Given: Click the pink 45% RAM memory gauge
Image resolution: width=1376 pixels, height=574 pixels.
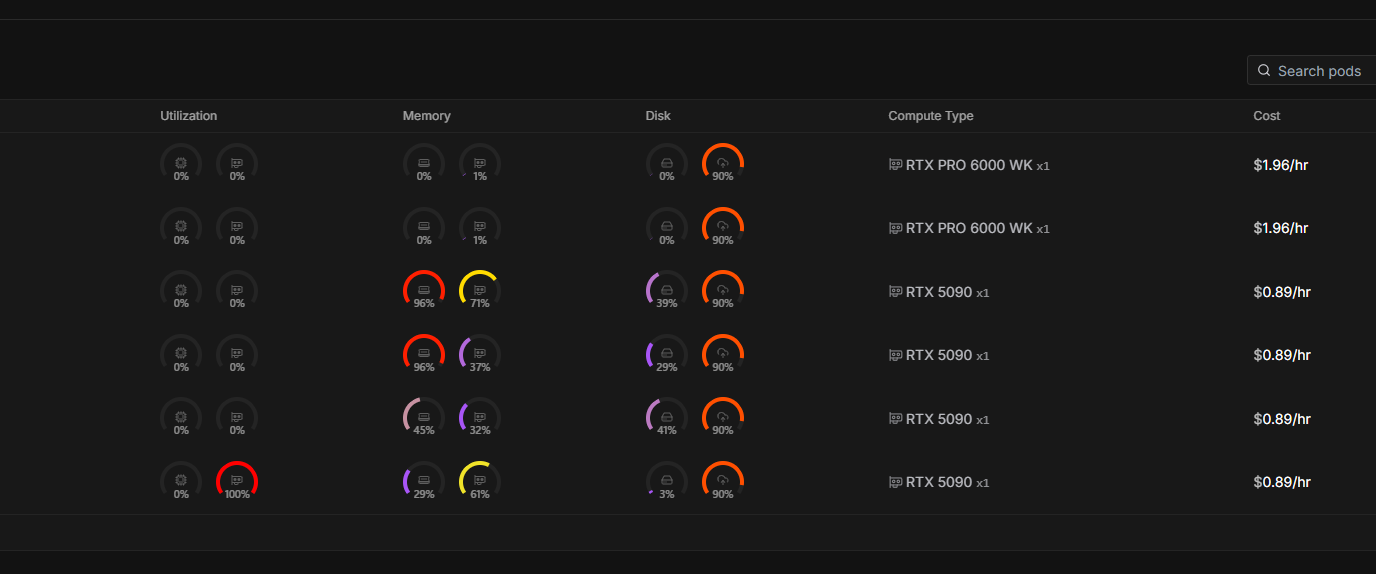Looking at the screenshot, I should pyautogui.click(x=424, y=418).
